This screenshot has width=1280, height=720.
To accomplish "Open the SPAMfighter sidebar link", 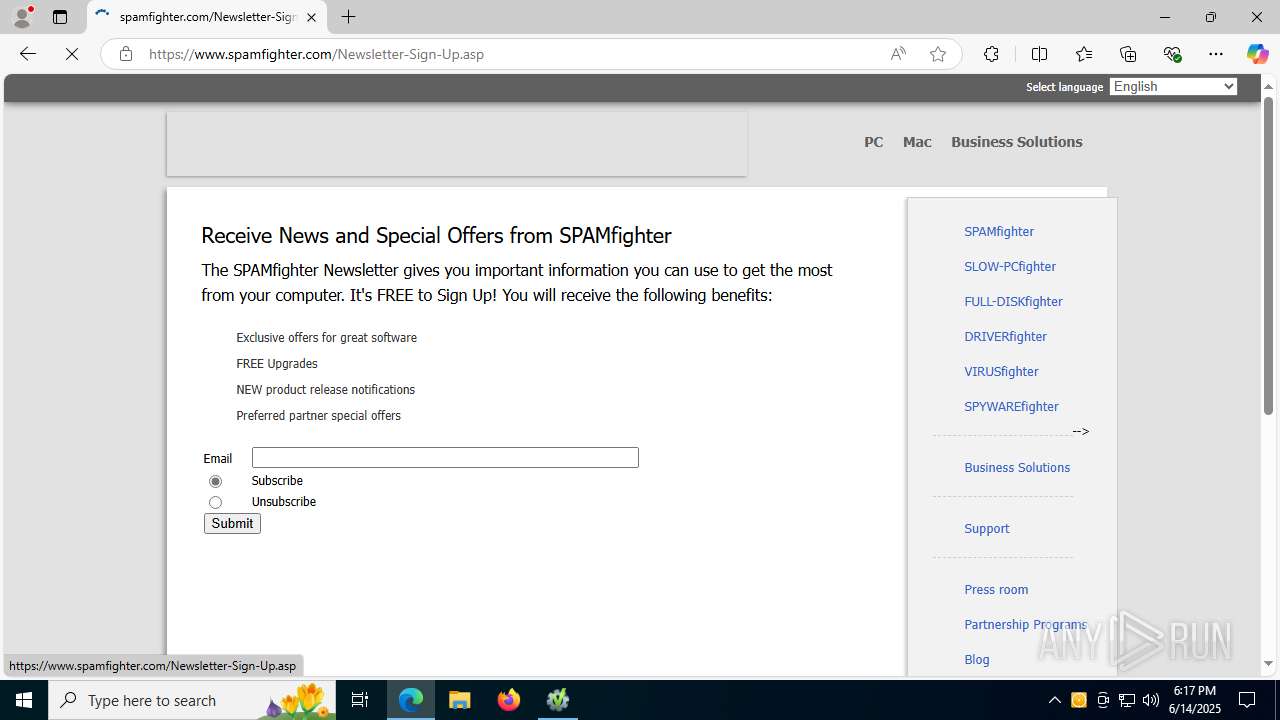I will click(999, 231).
